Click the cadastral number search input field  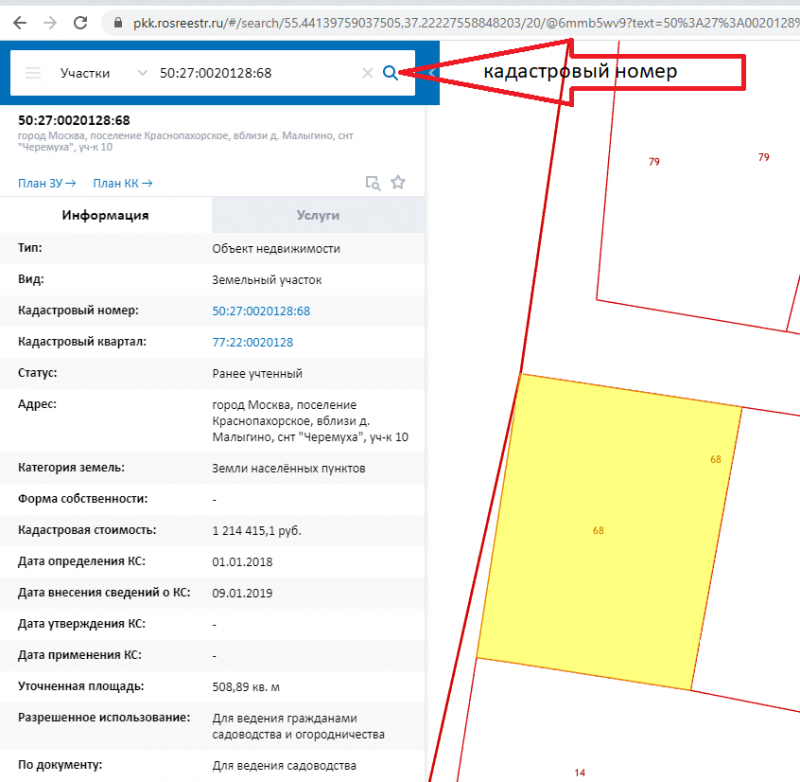[255, 73]
